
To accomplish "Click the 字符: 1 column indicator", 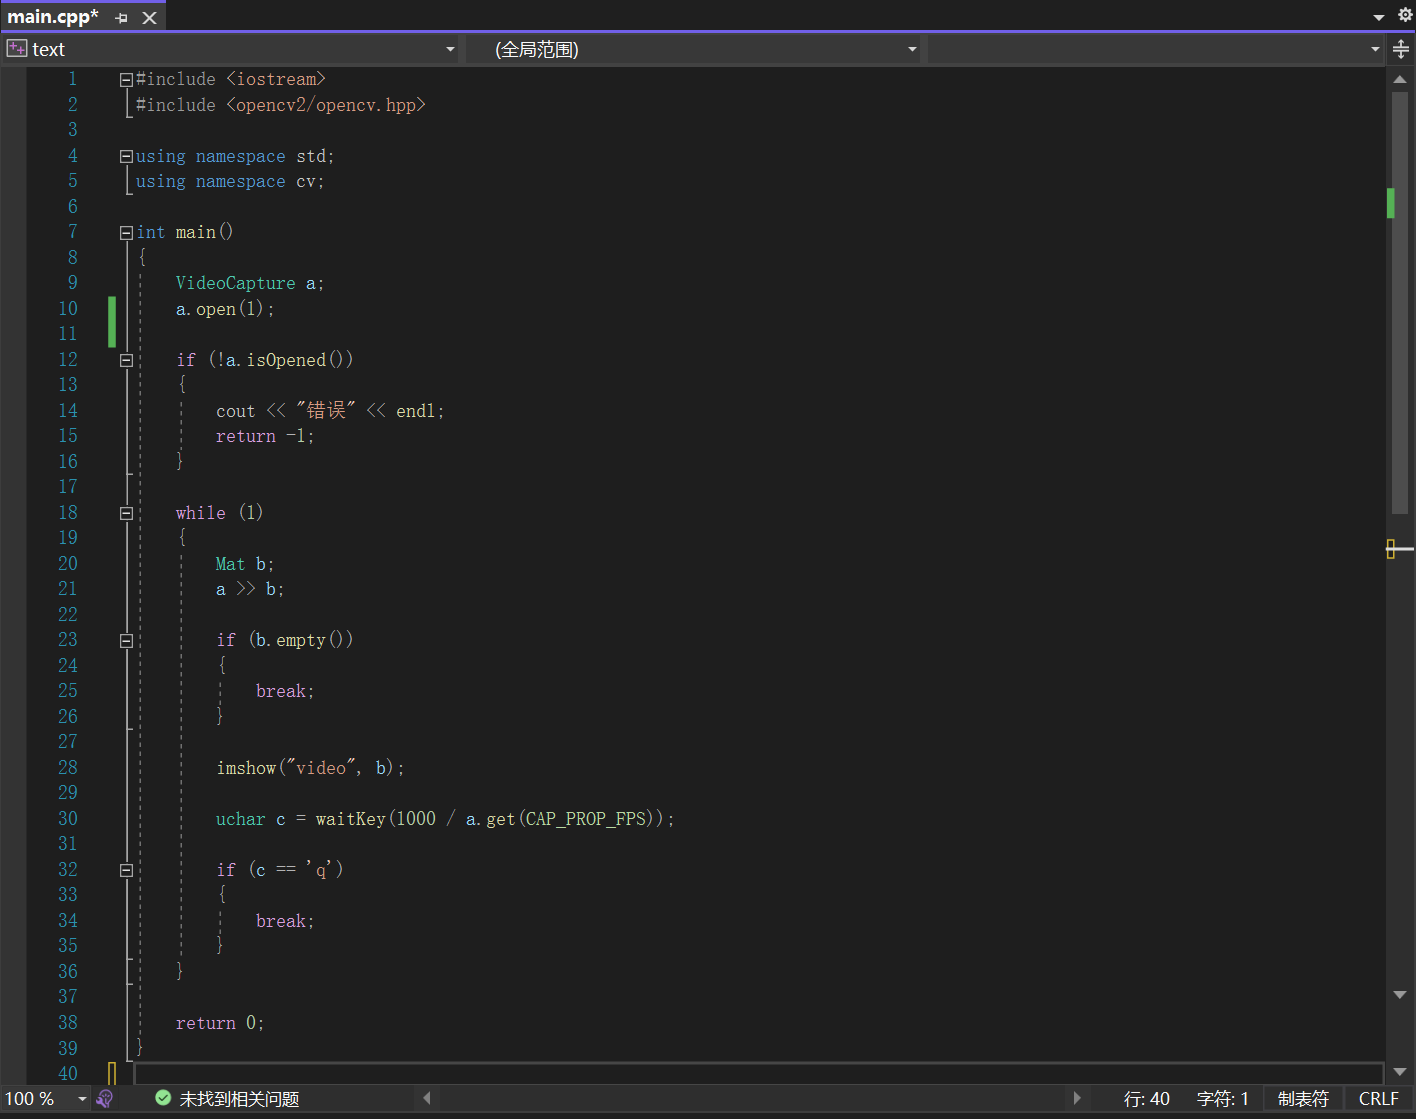I will (x=1222, y=1099).
